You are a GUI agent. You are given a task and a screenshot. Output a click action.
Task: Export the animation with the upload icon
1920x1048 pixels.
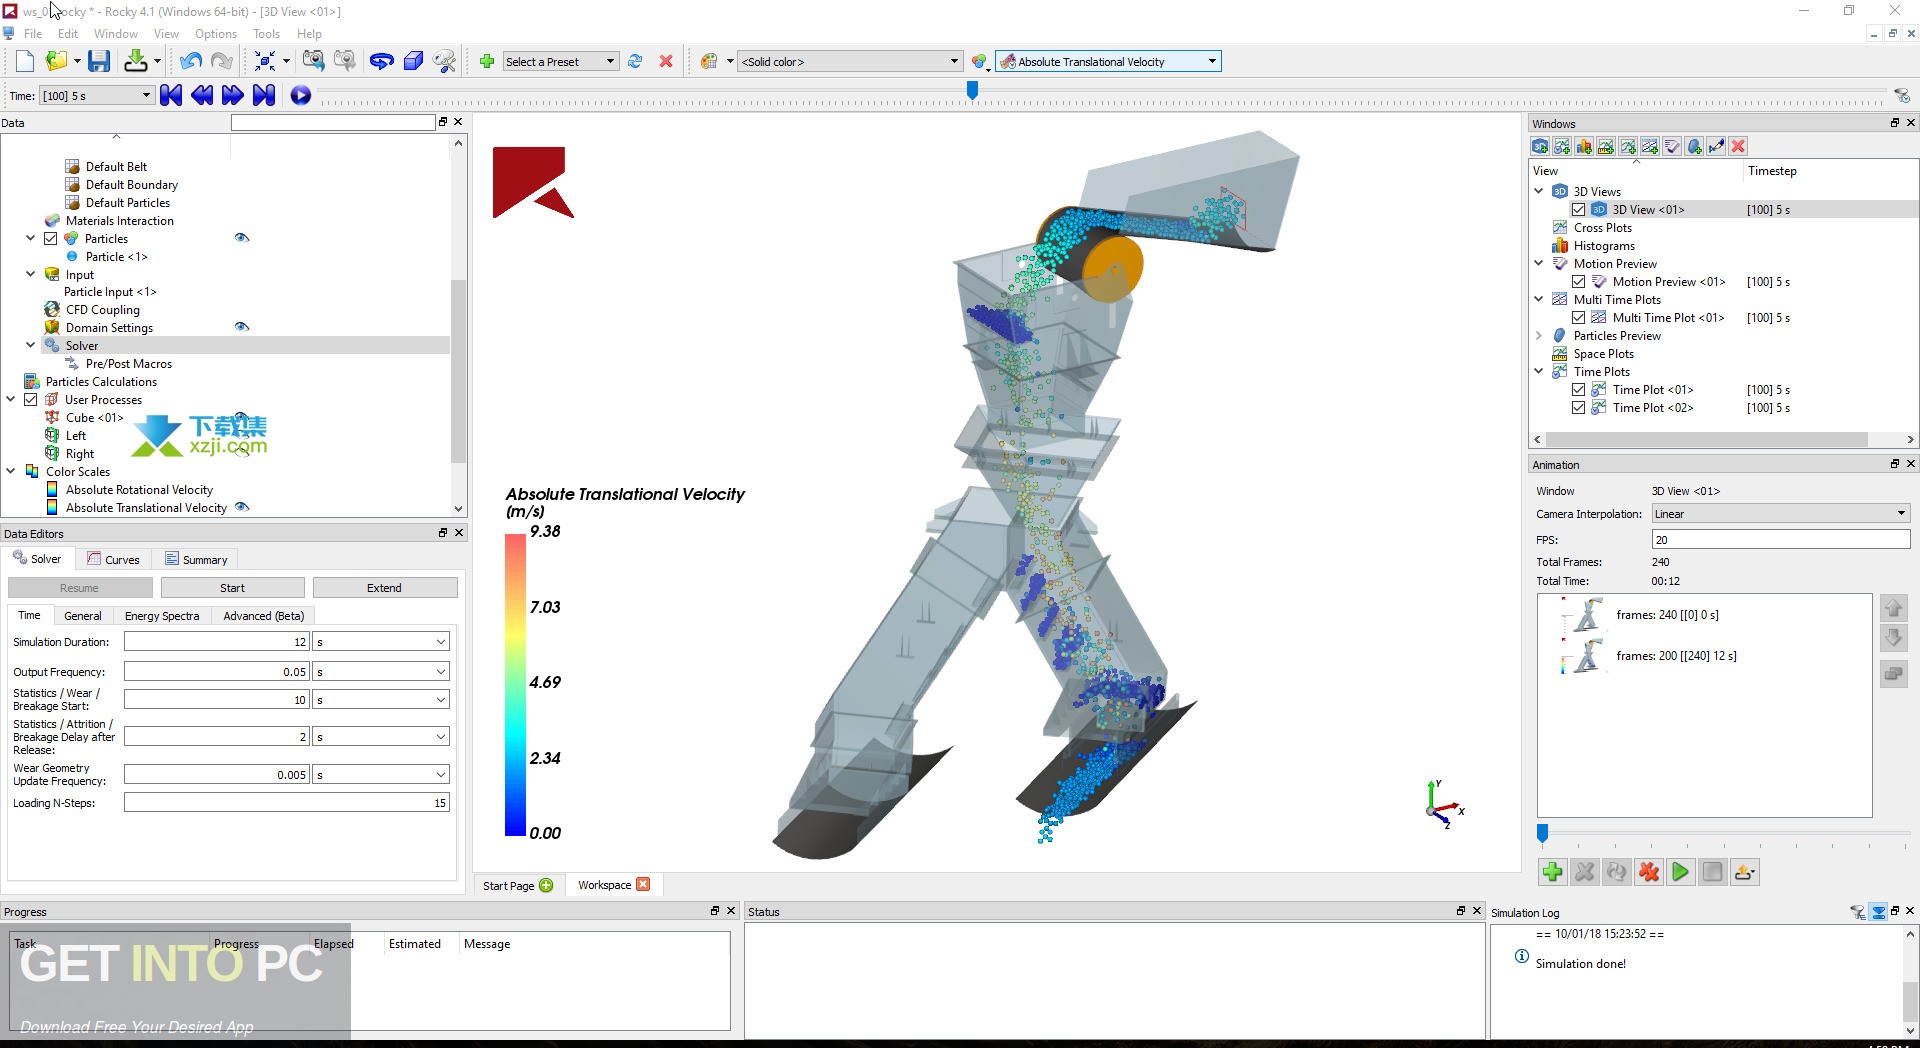[1744, 872]
